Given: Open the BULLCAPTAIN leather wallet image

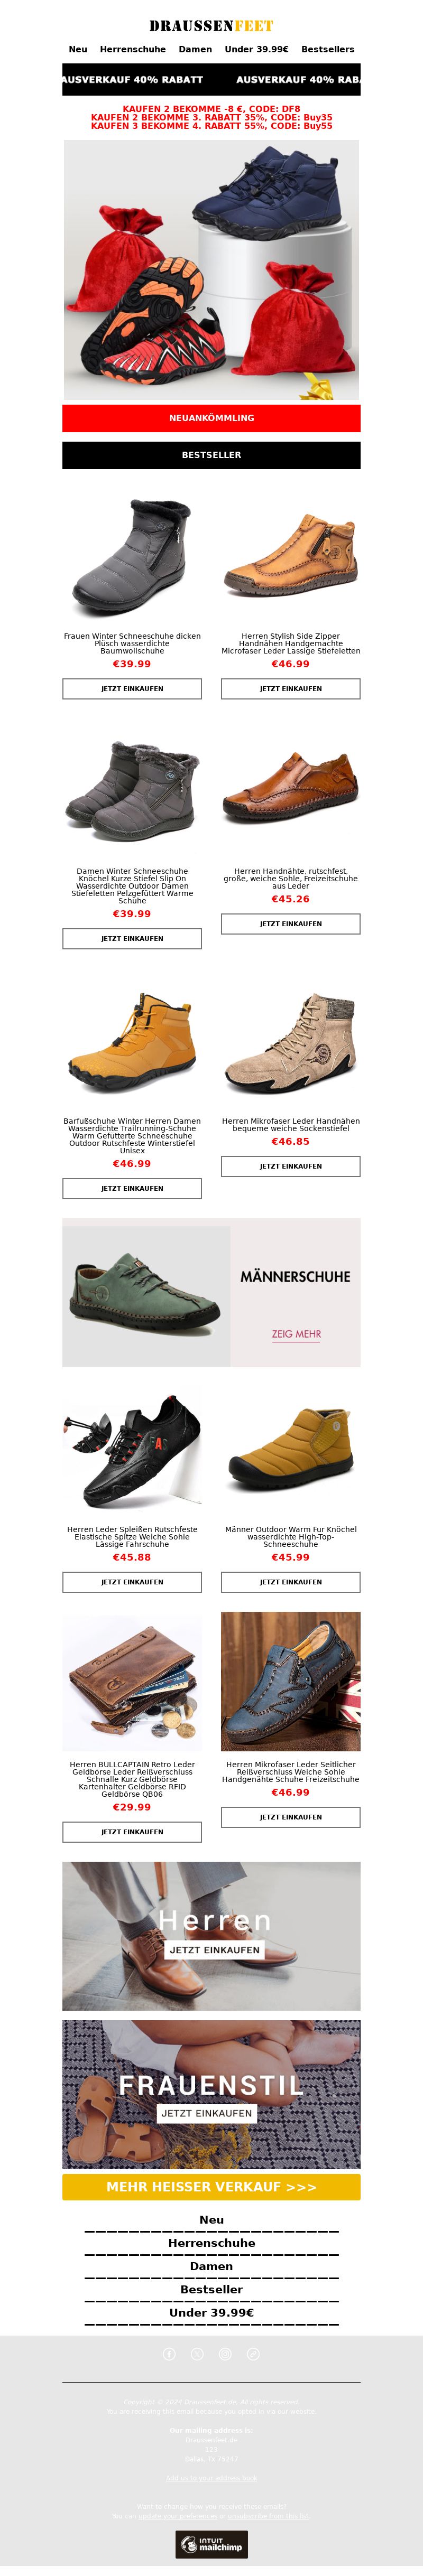Looking at the screenshot, I should click(132, 1681).
